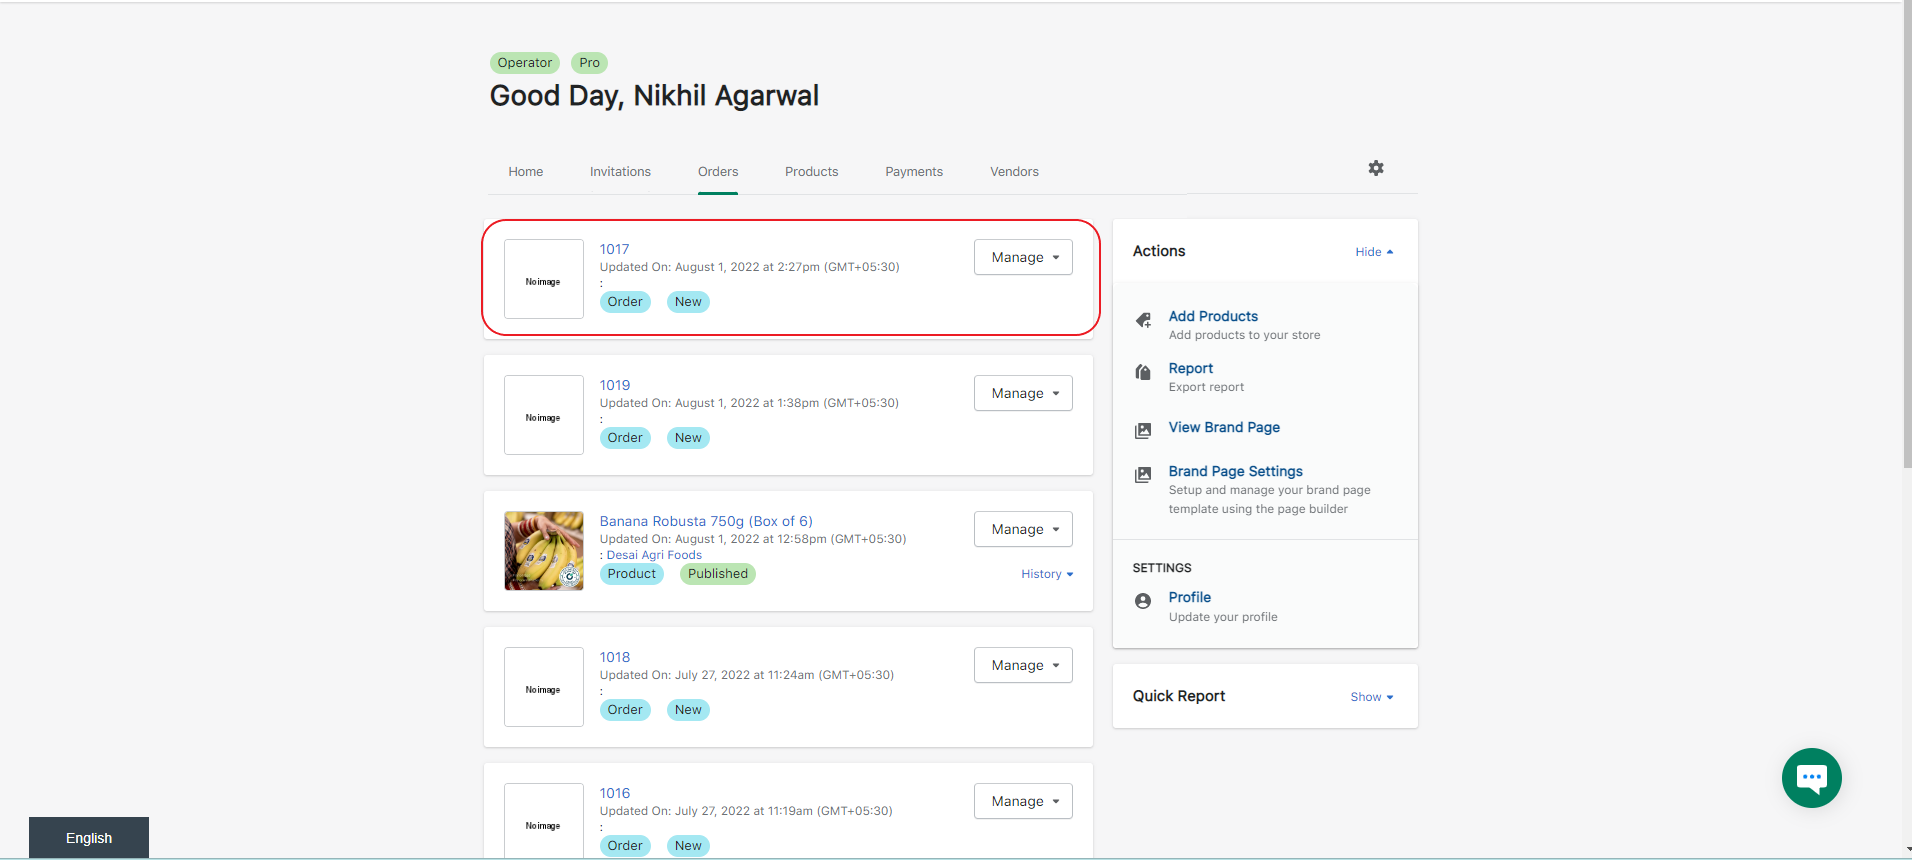Click the New badge on order 1019
The image size is (1912, 860).
click(688, 438)
